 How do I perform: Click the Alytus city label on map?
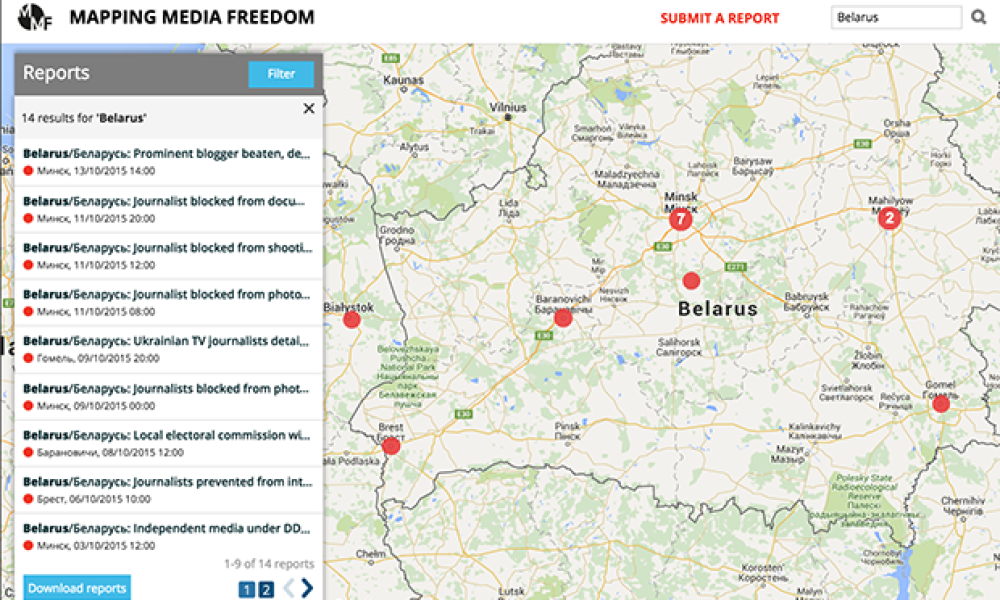[x=415, y=147]
